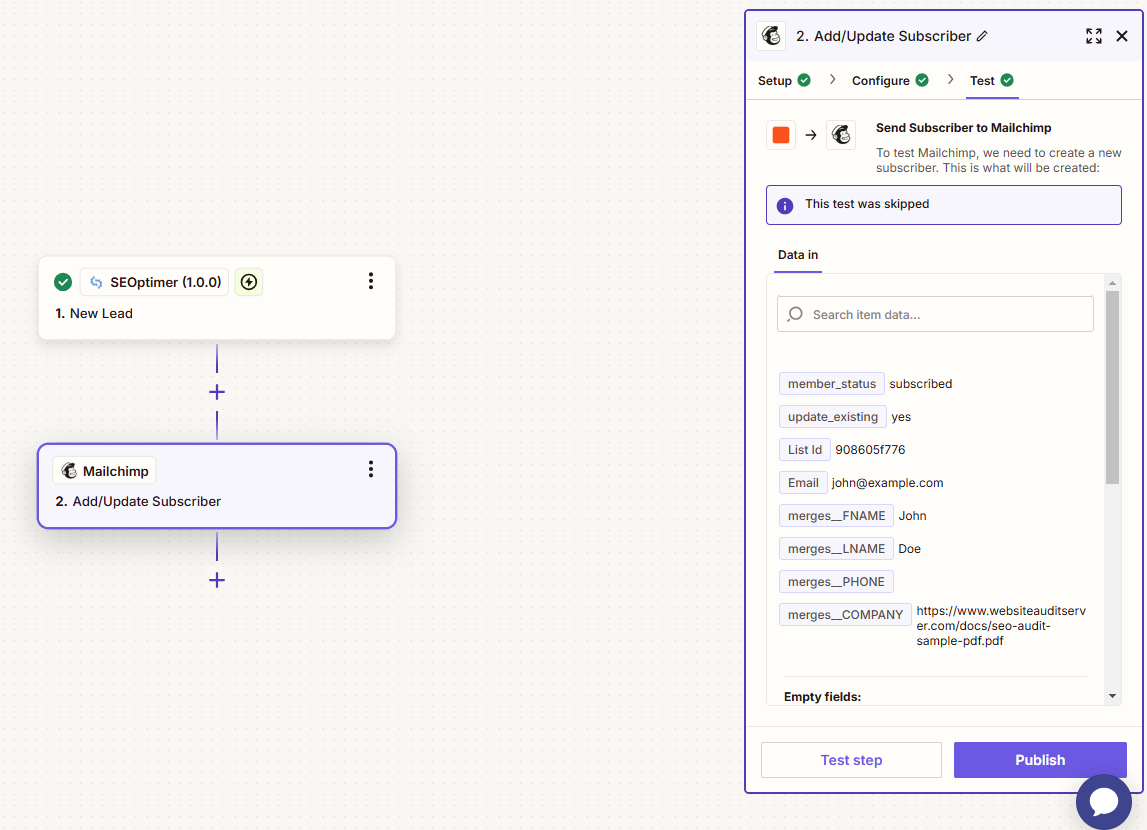1147x830 pixels.
Task: Expand the step panel to full screen
Action: (1094, 36)
